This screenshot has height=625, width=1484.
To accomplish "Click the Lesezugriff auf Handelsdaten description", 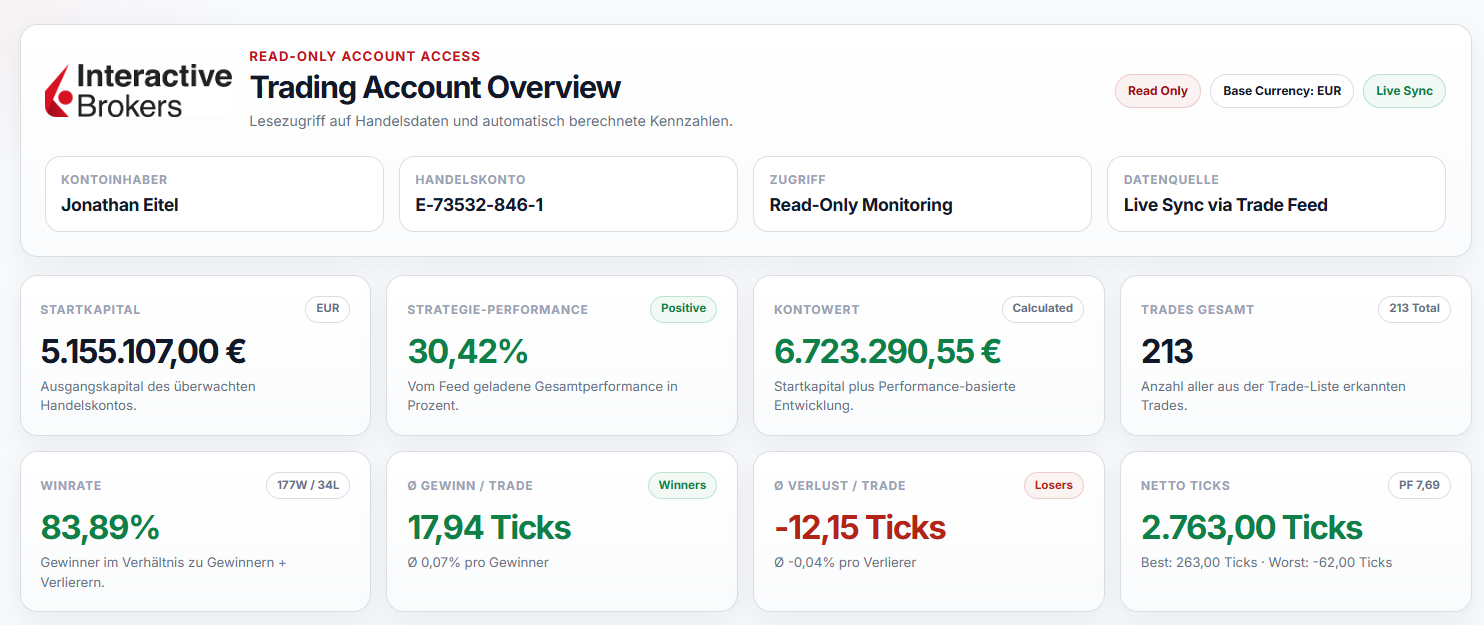I will [x=491, y=121].
